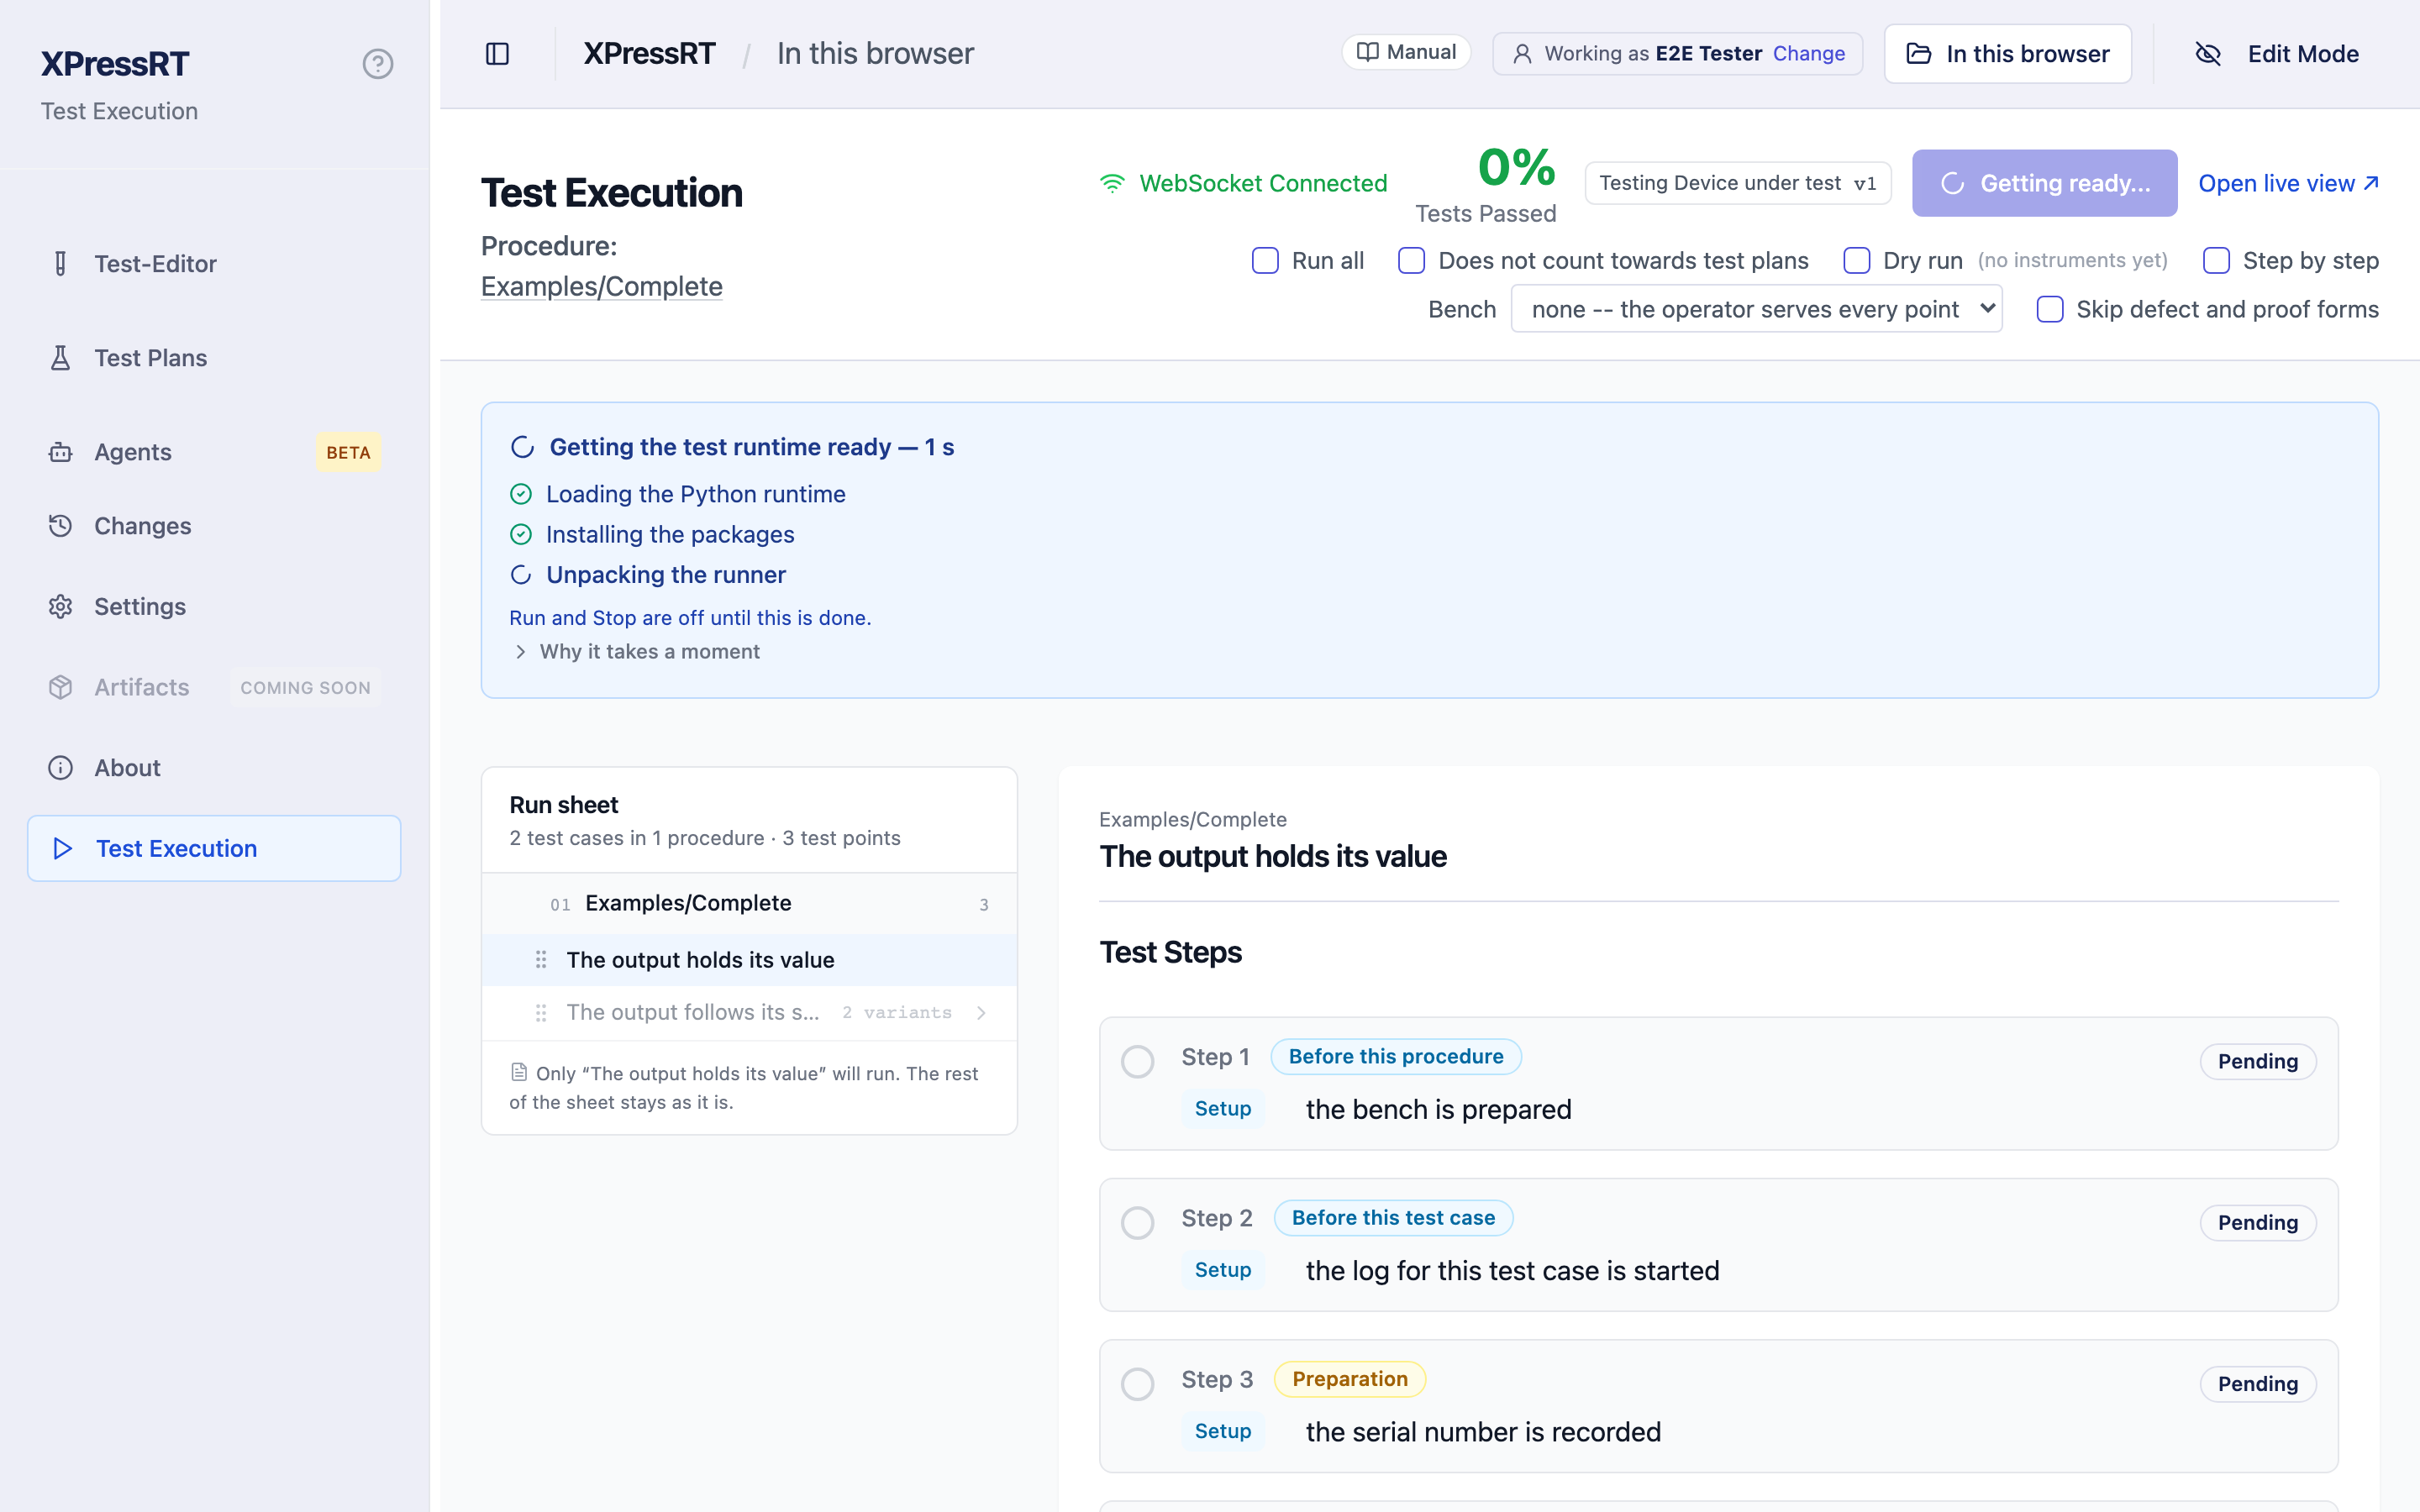
Task: Click the Test-Editor test tube icon
Action: [61, 264]
